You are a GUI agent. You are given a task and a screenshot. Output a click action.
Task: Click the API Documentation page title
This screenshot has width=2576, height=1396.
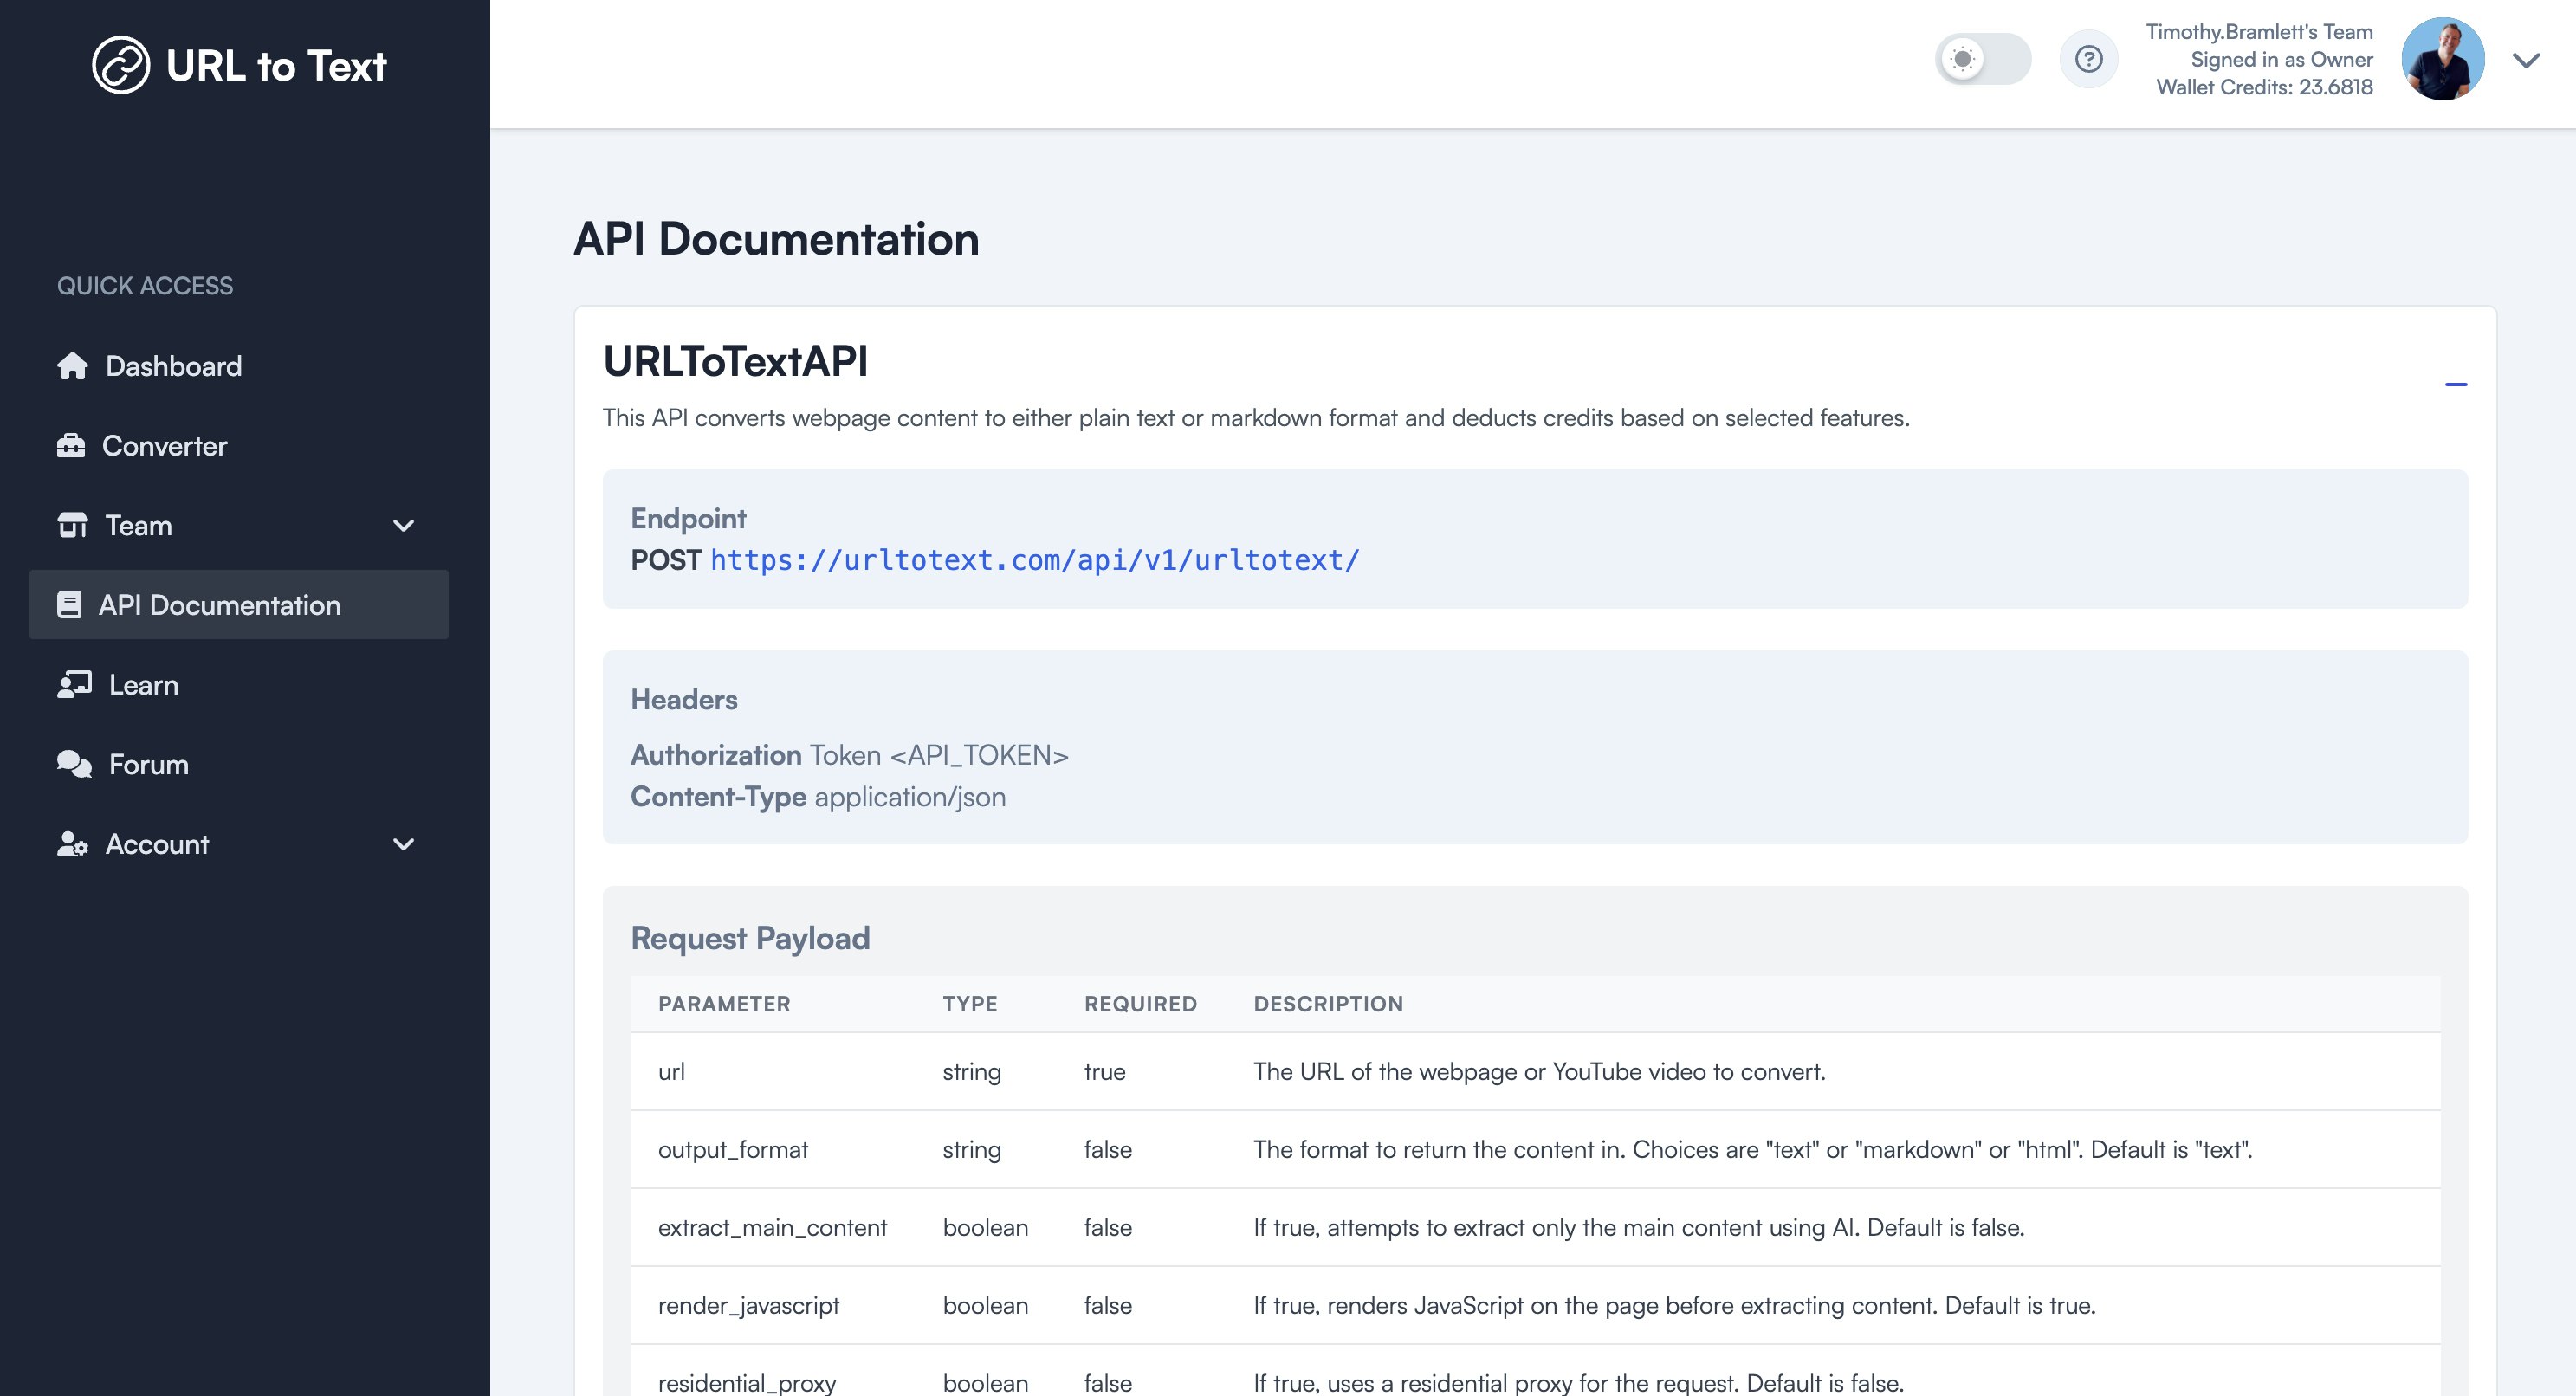pyautogui.click(x=776, y=239)
